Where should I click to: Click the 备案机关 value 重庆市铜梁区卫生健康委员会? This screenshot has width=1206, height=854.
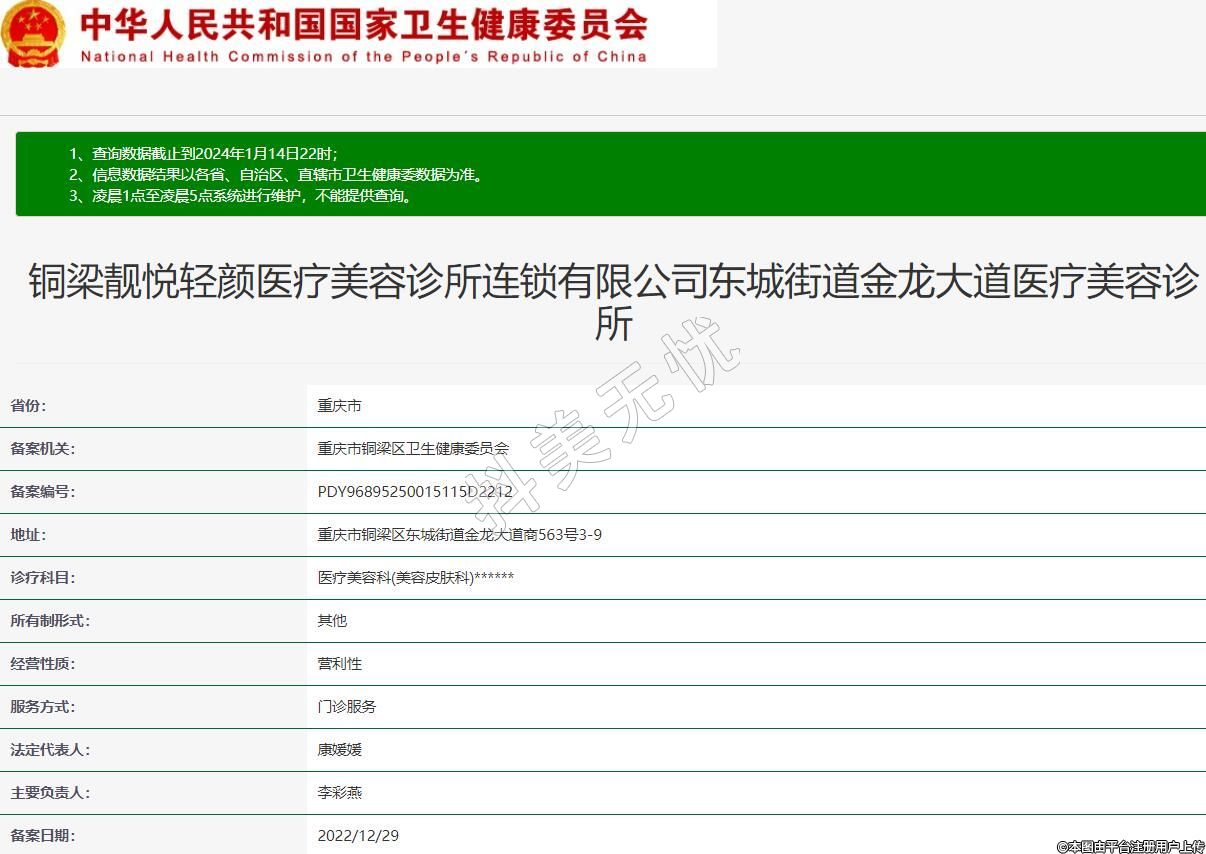413,449
